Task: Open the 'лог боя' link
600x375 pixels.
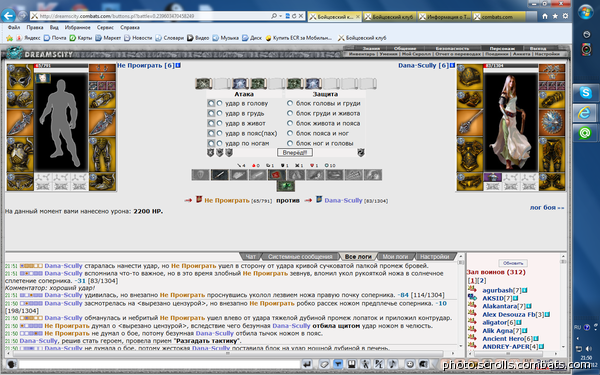Action: tap(547, 207)
